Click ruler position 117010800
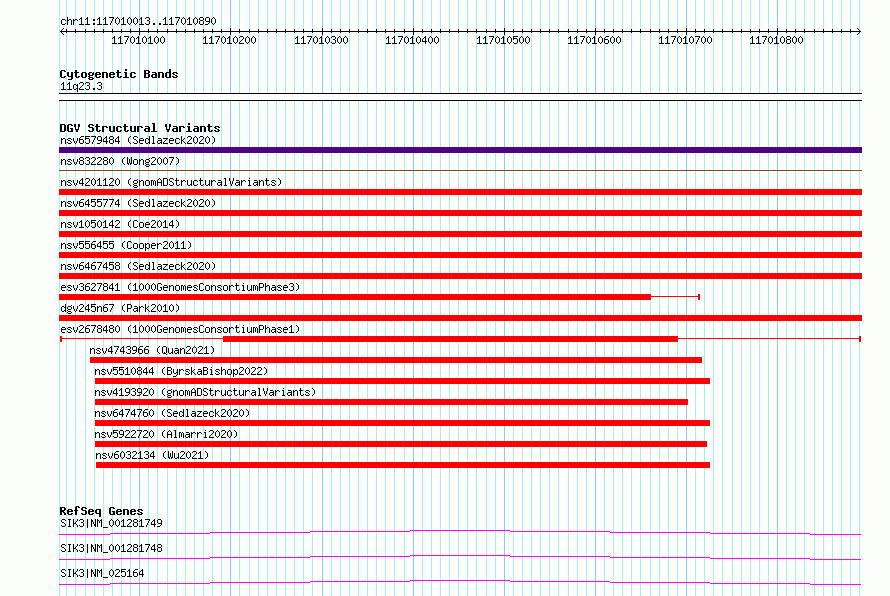Viewport: 890px width, 596px height. [x=776, y=40]
